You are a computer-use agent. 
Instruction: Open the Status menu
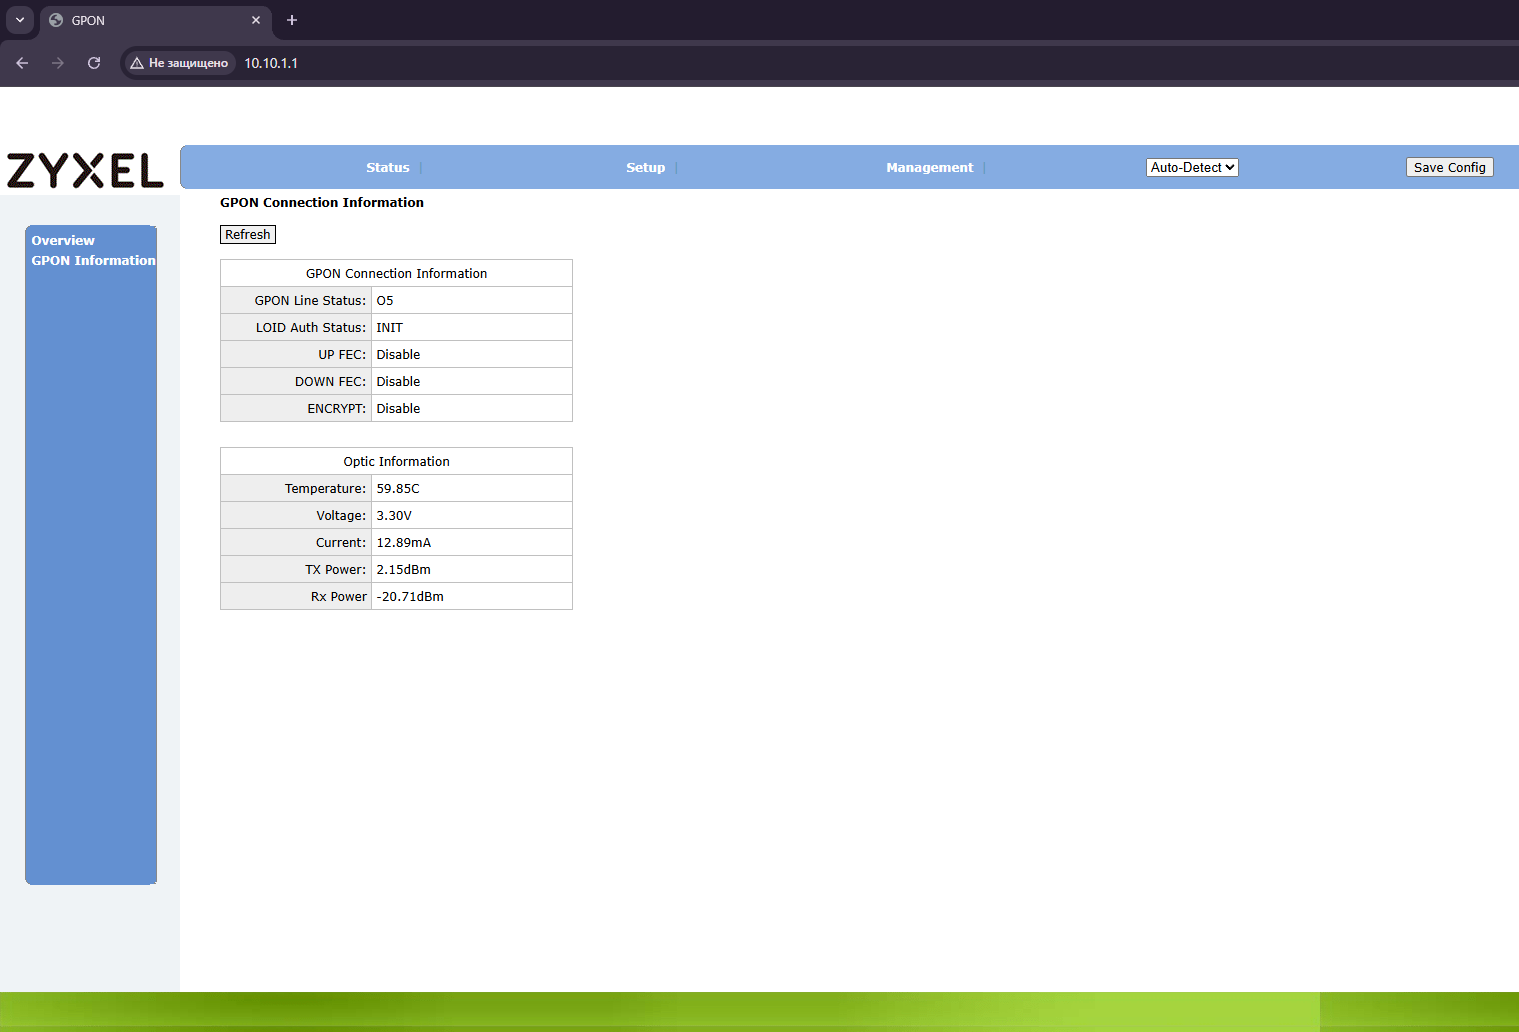pos(388,168)
